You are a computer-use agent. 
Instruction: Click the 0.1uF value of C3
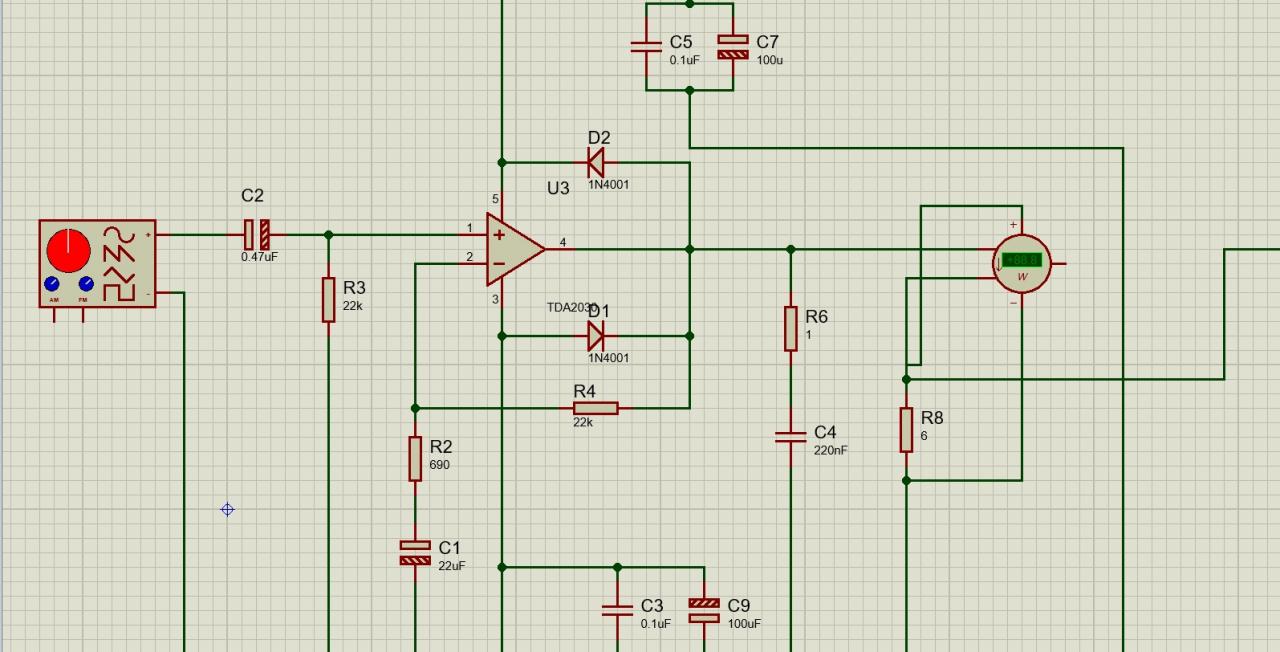[656, 624]
